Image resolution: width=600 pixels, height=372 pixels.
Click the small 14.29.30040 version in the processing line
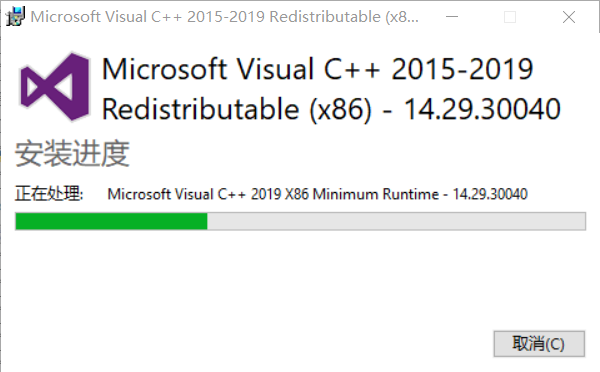pos(490,194)
